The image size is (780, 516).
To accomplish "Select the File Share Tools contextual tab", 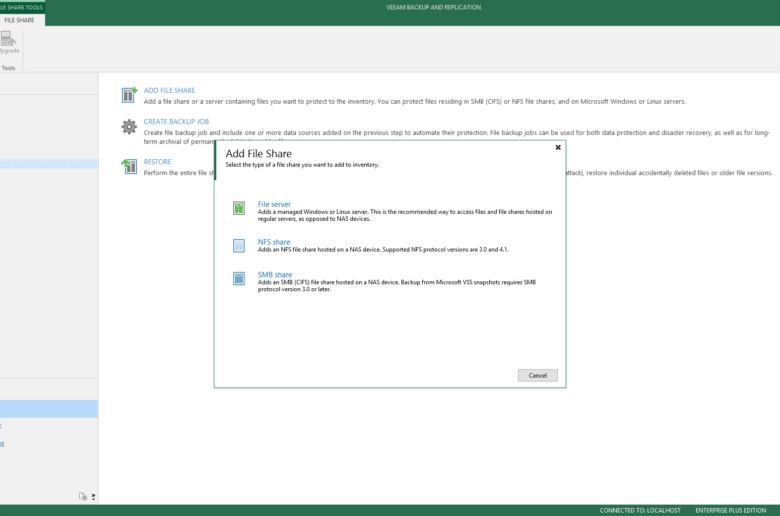I will point(22,7).
